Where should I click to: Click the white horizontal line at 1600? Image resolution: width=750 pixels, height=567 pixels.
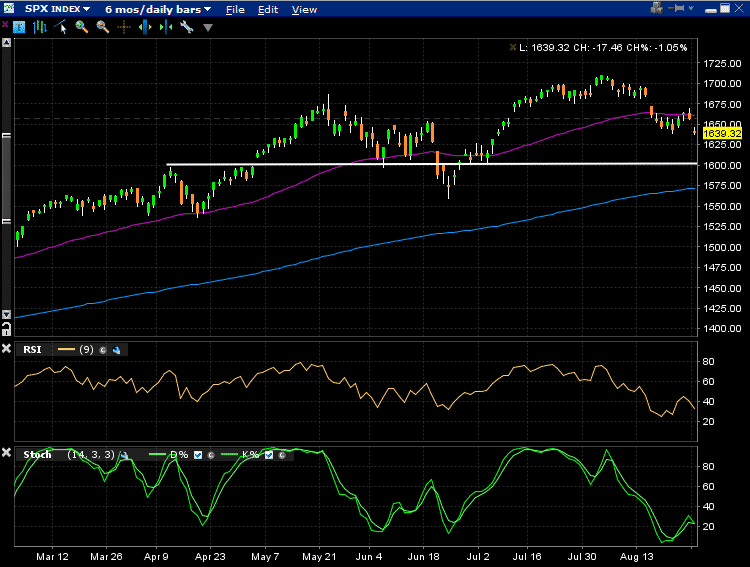[431, 164]
